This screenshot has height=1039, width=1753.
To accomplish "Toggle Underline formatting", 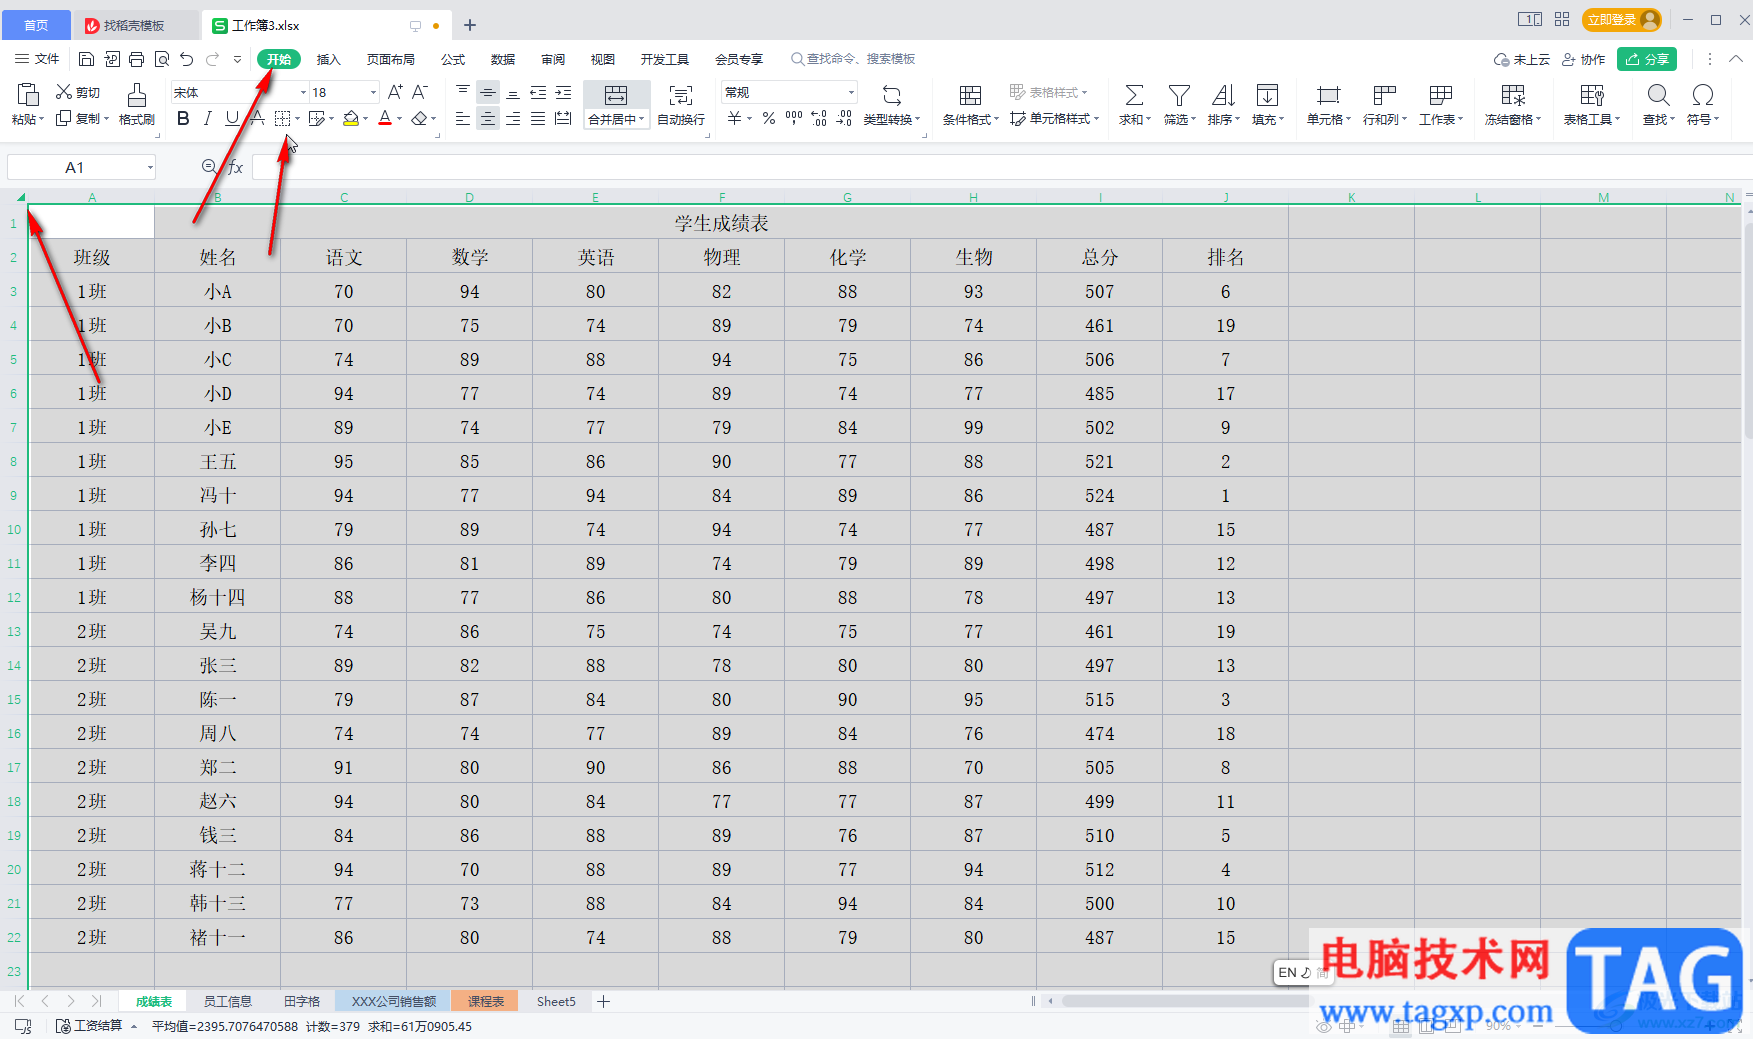I will pyautogui.click(x=232, y=118).
